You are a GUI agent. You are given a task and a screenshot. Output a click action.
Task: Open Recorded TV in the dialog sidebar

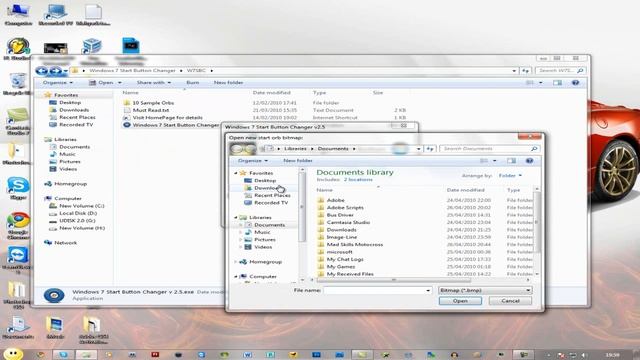271,202
